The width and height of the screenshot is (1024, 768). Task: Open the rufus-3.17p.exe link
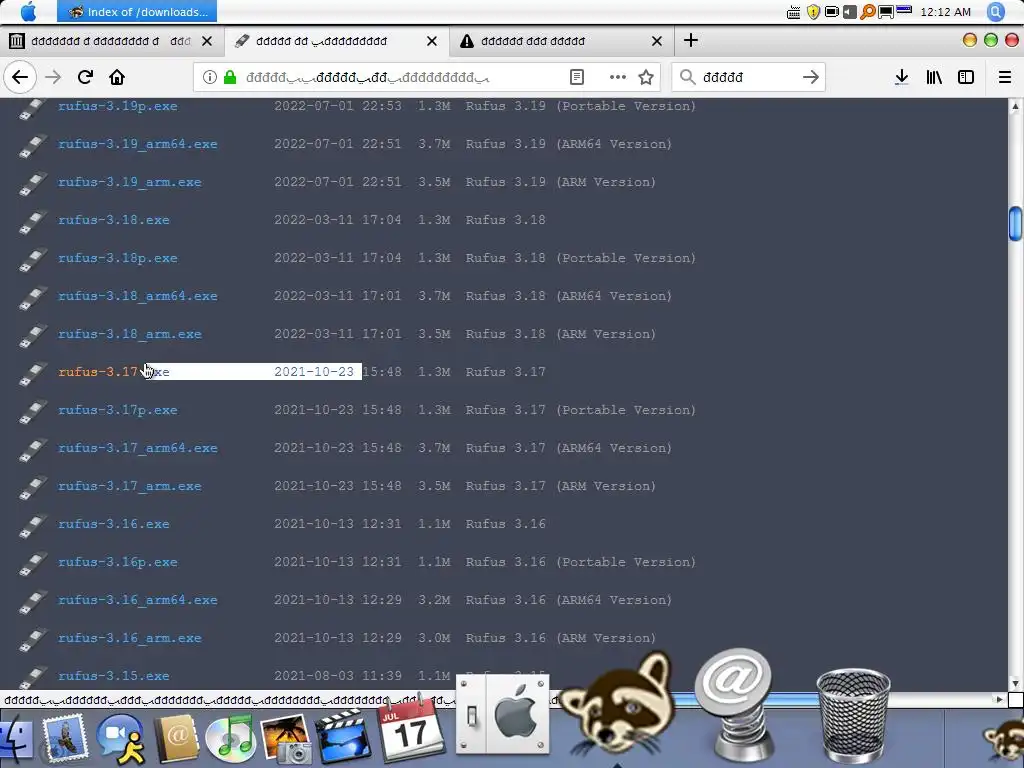click(118, 410)
